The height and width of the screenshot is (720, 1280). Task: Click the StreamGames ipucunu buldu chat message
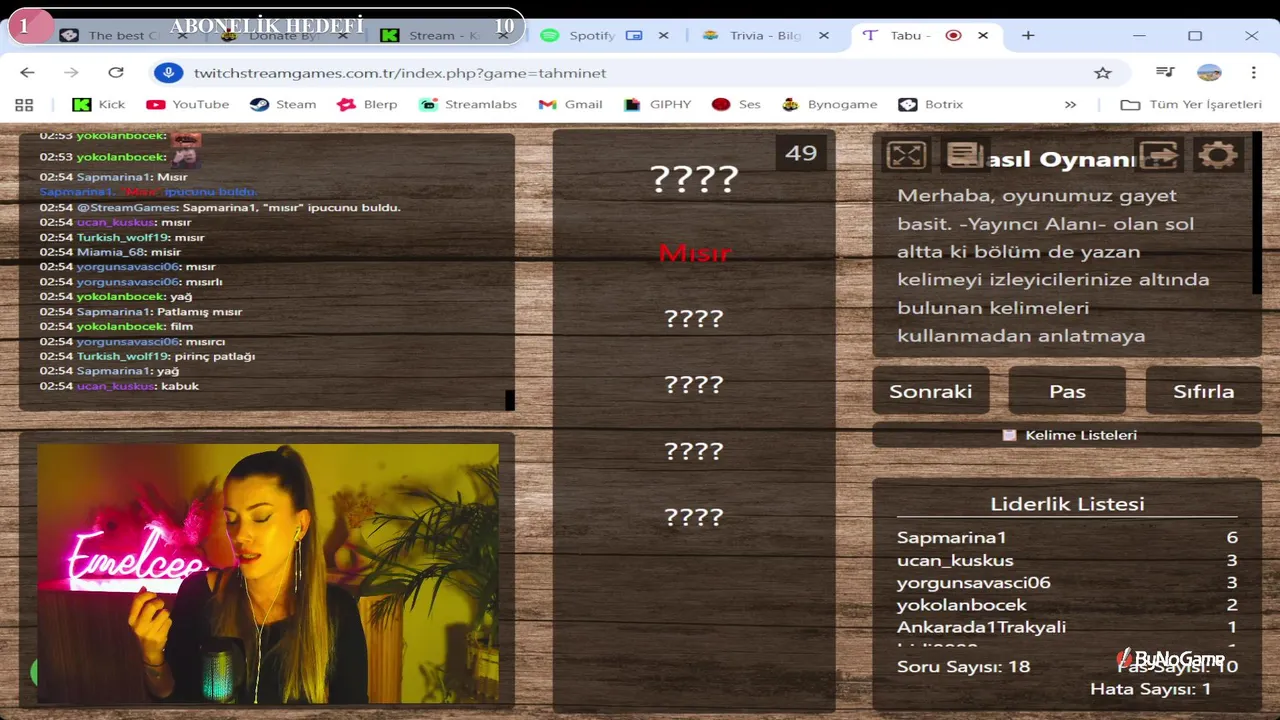click(220, 207)
